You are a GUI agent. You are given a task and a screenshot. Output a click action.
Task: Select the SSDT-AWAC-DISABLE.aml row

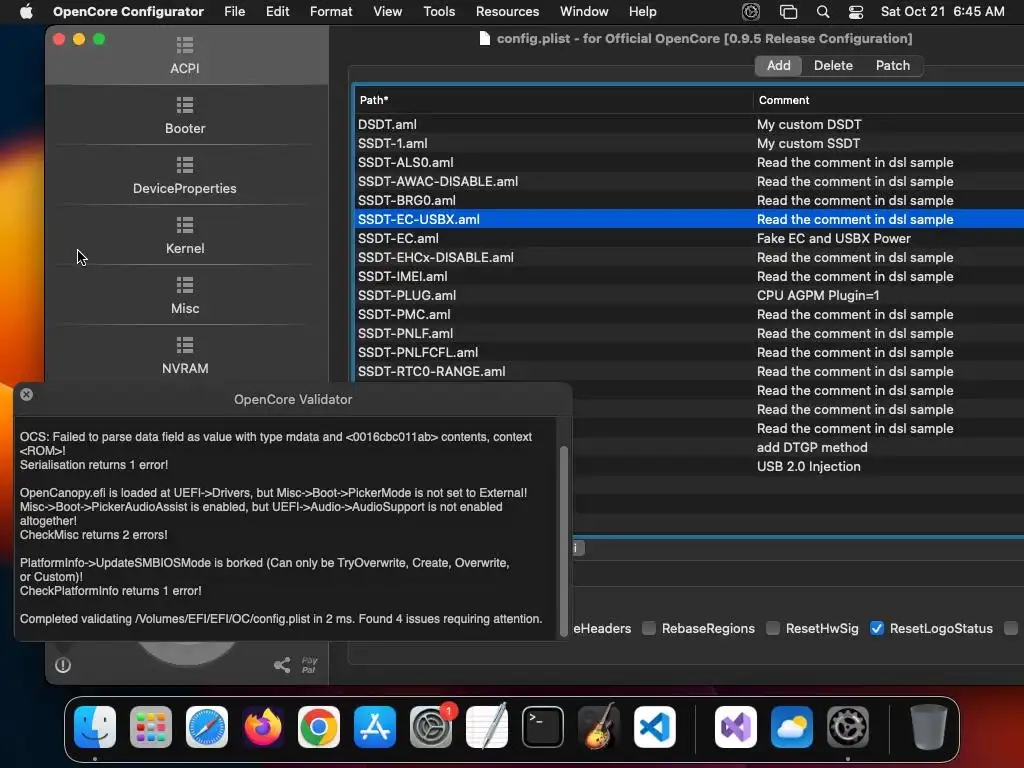689,181
